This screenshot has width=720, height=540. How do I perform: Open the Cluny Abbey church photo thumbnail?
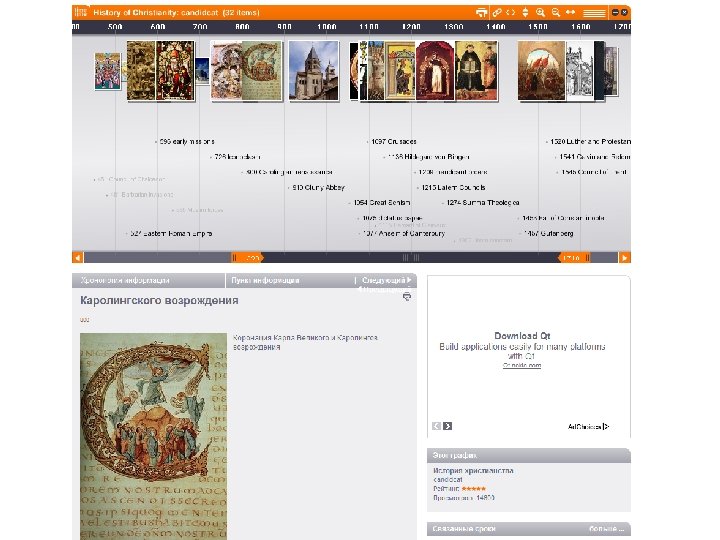(314, 71)
